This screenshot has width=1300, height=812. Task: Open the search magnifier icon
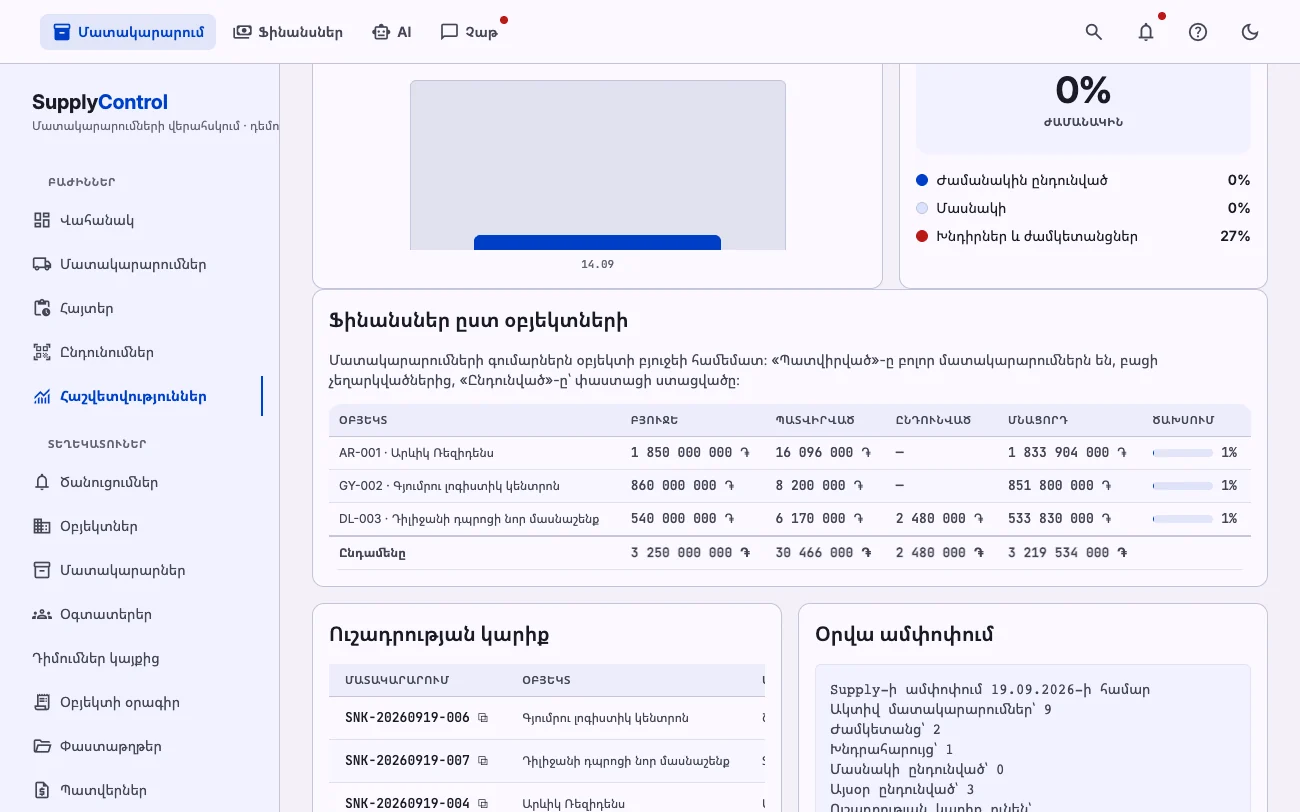1094,32
